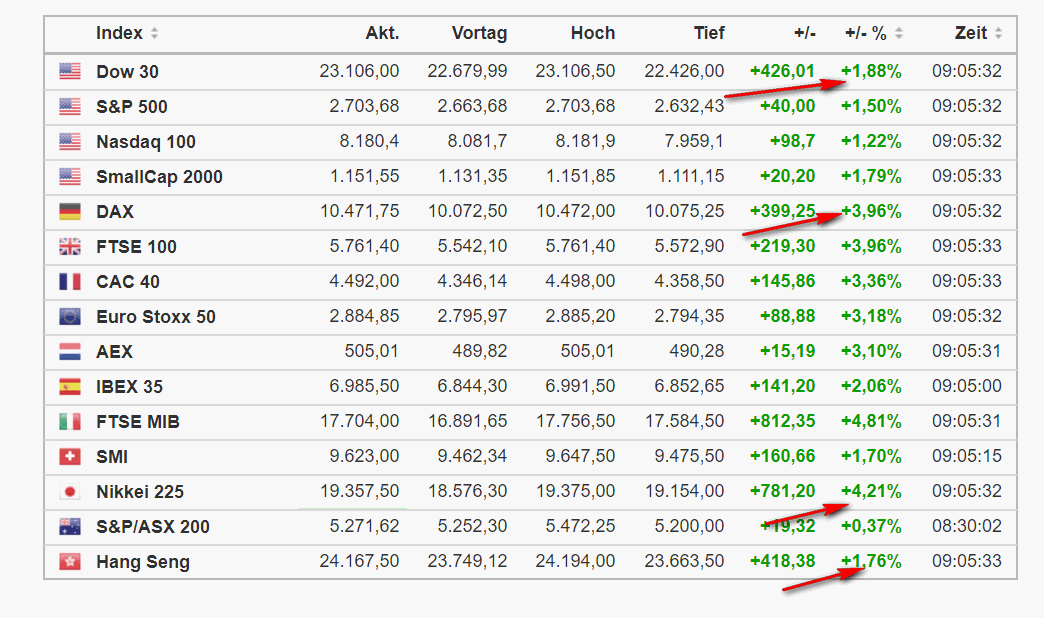Click the Japanese flag beside Nikkei 225
The image size is (1044, 618).
(x=69, y=491)
